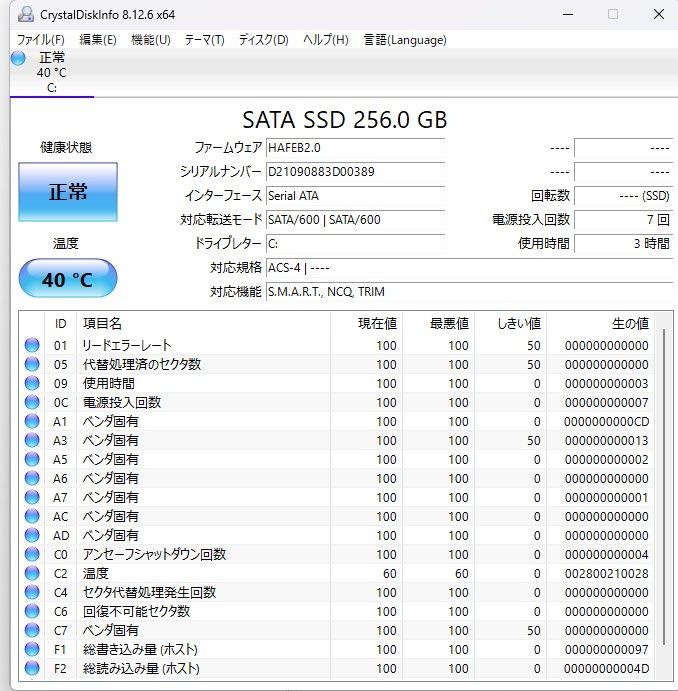Open the ファイル(F) menu
678x691 pixels.
click(x=41, y=40)
